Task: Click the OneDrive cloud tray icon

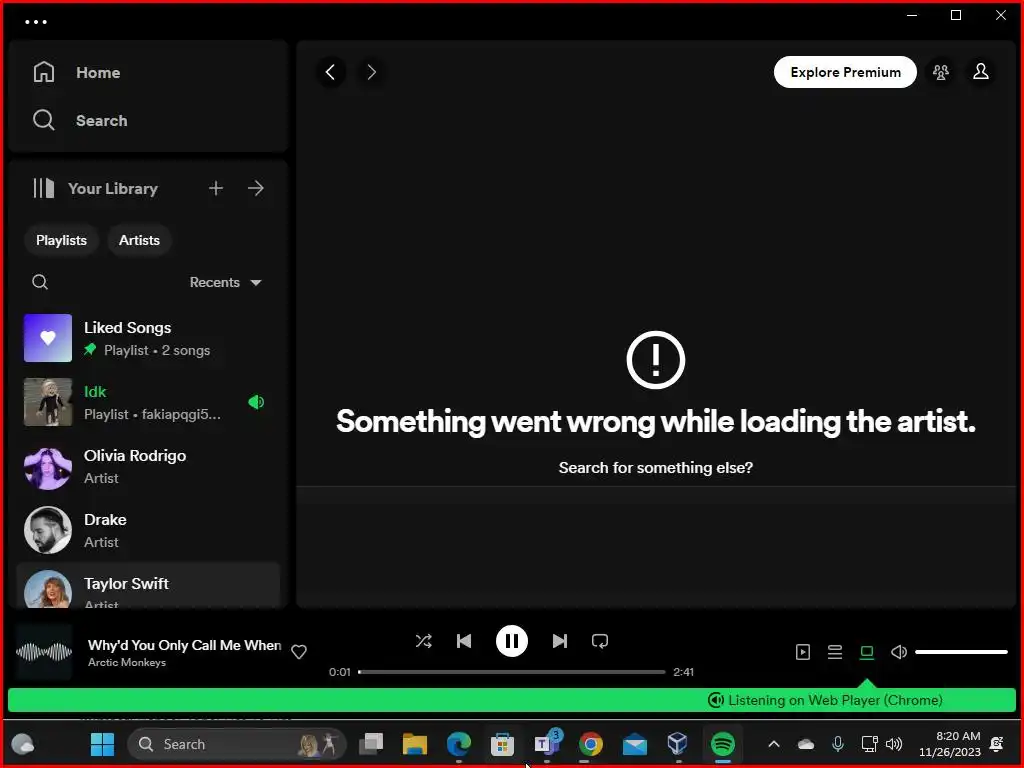Action: [x=806, y=744]
